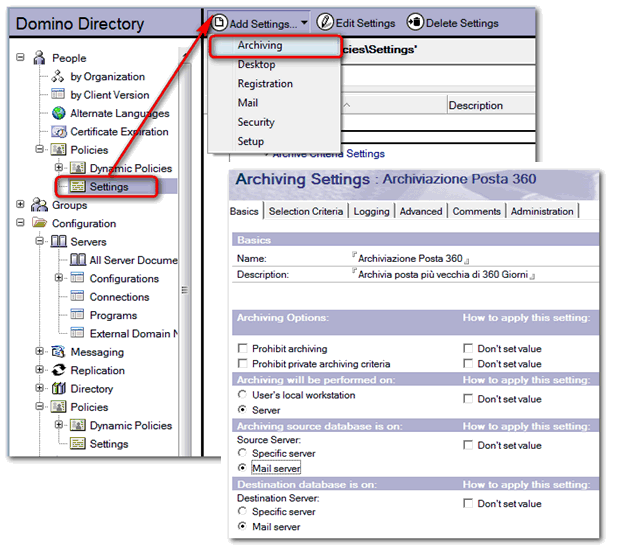
Task: Click the Add Settings page icon
Action: click(x=220, y=22)
